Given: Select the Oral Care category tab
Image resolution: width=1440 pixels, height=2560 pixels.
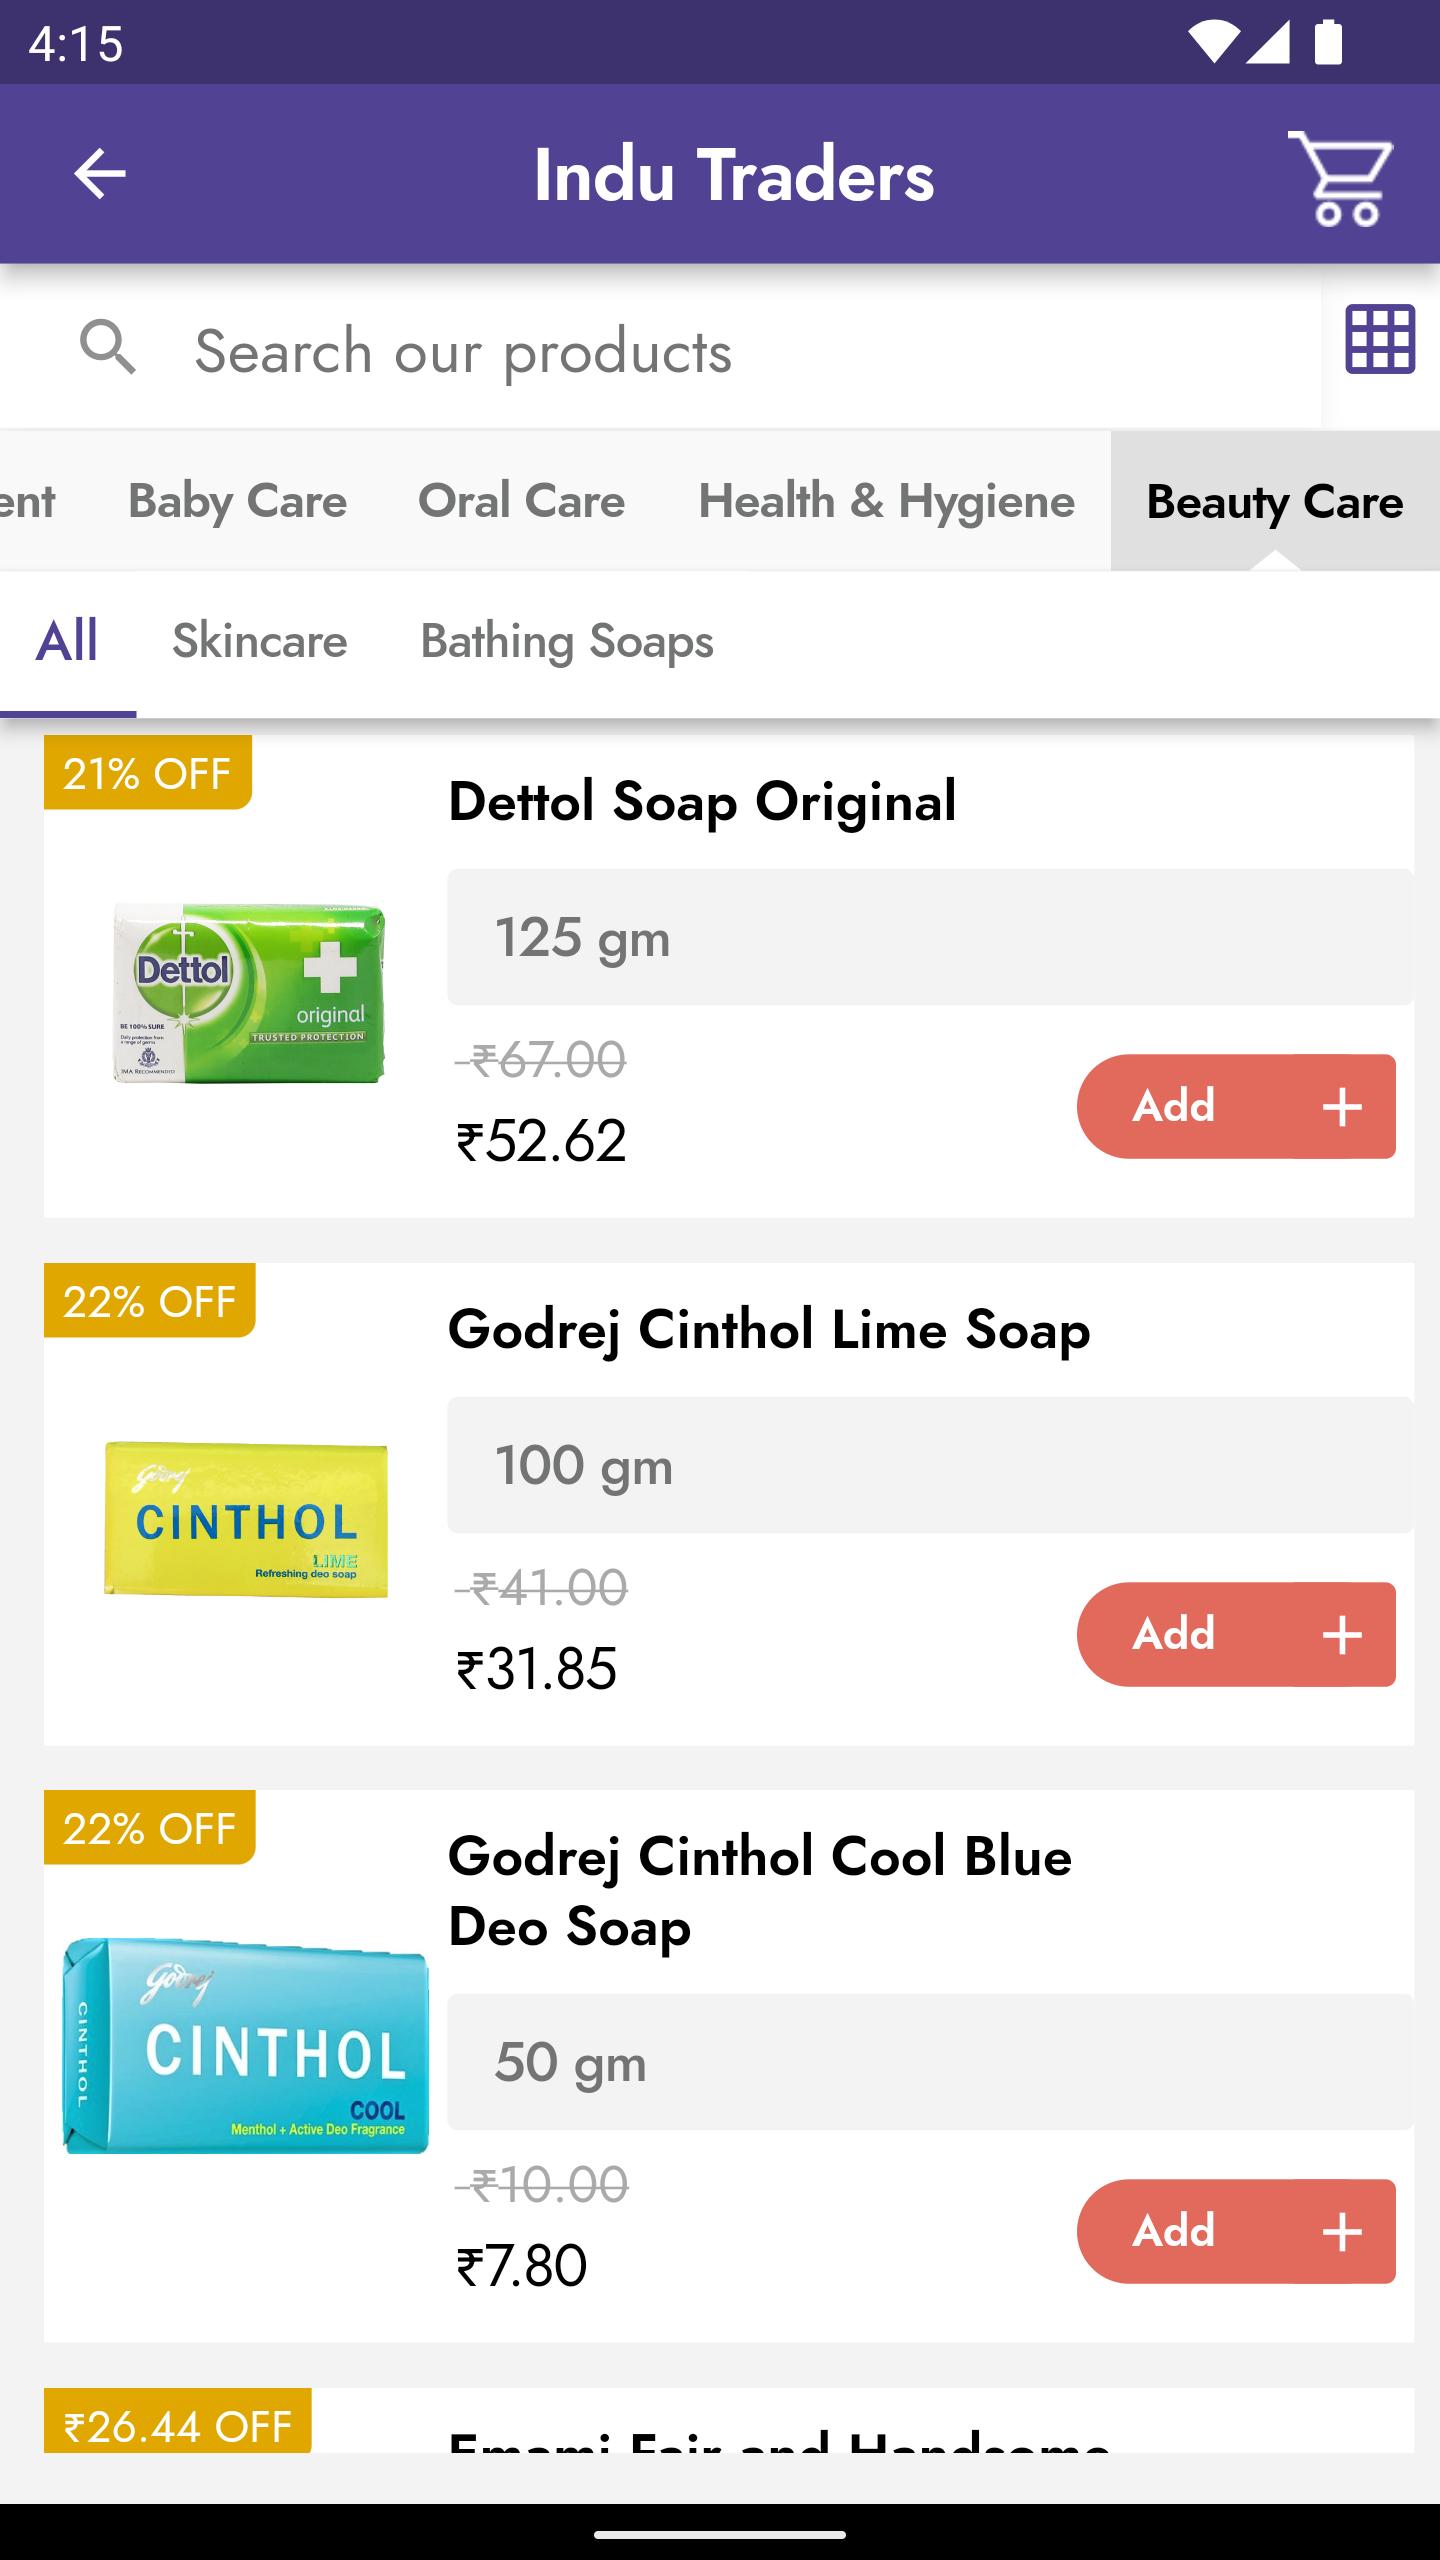Looking at the screenshot, I should click(521, 501).
